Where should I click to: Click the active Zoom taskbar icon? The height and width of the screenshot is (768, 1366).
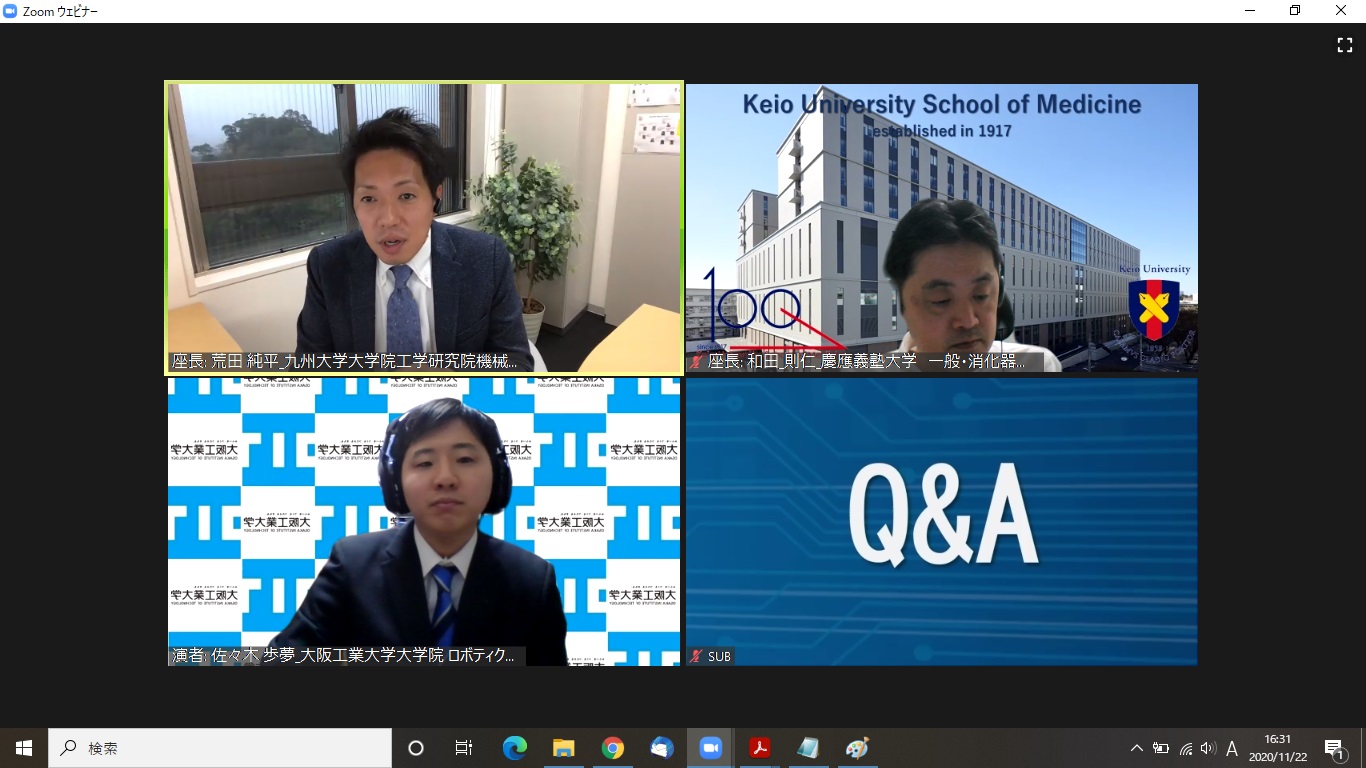[x=711, y=748]
